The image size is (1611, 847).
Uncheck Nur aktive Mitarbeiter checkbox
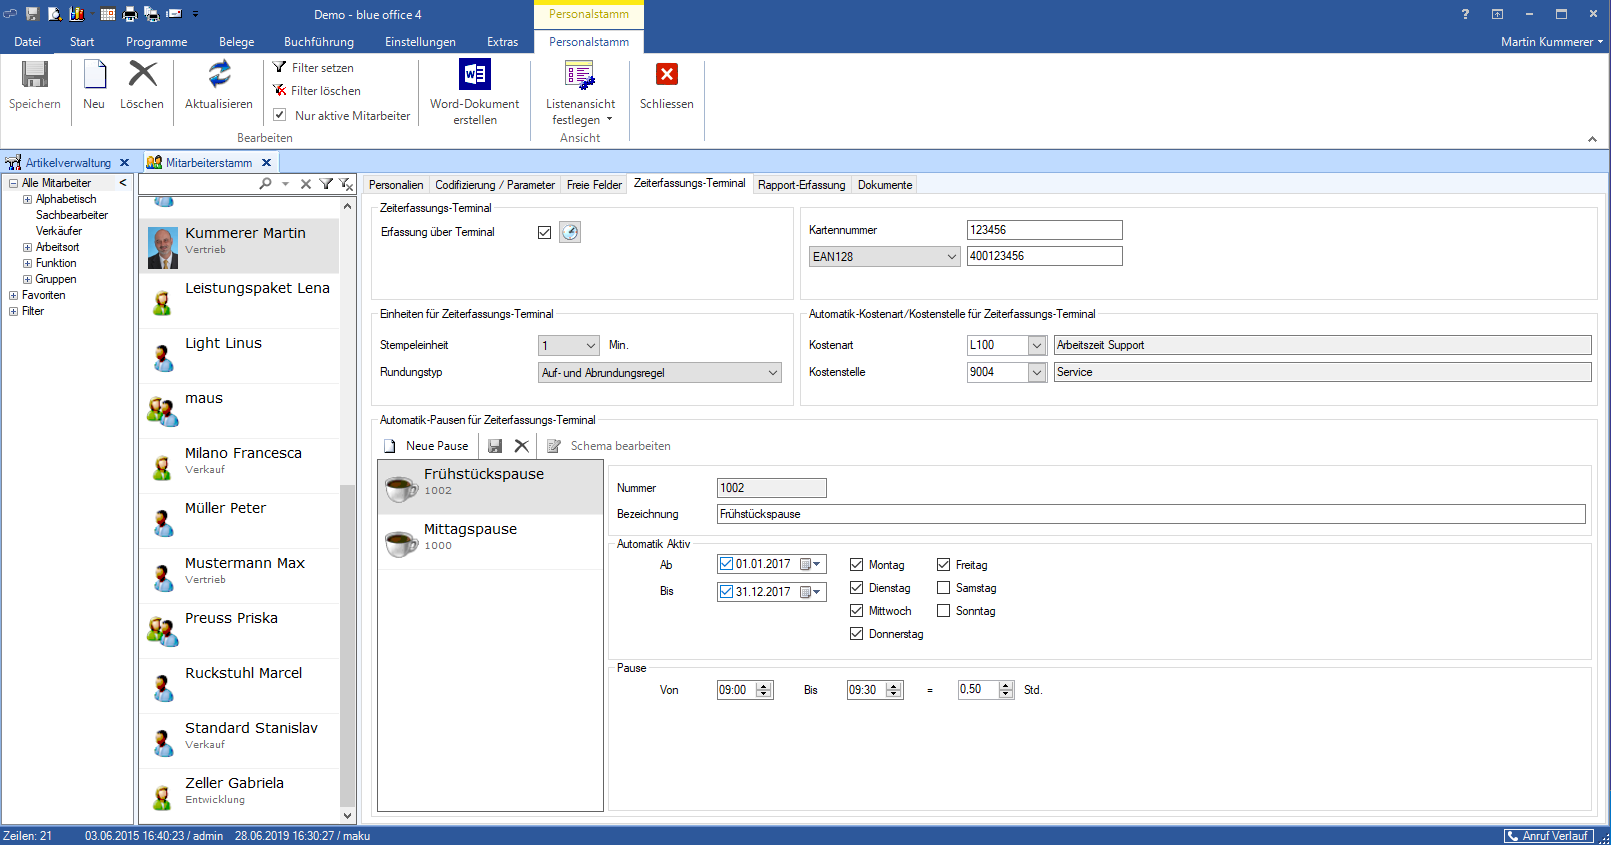click(x=280, y=115)
